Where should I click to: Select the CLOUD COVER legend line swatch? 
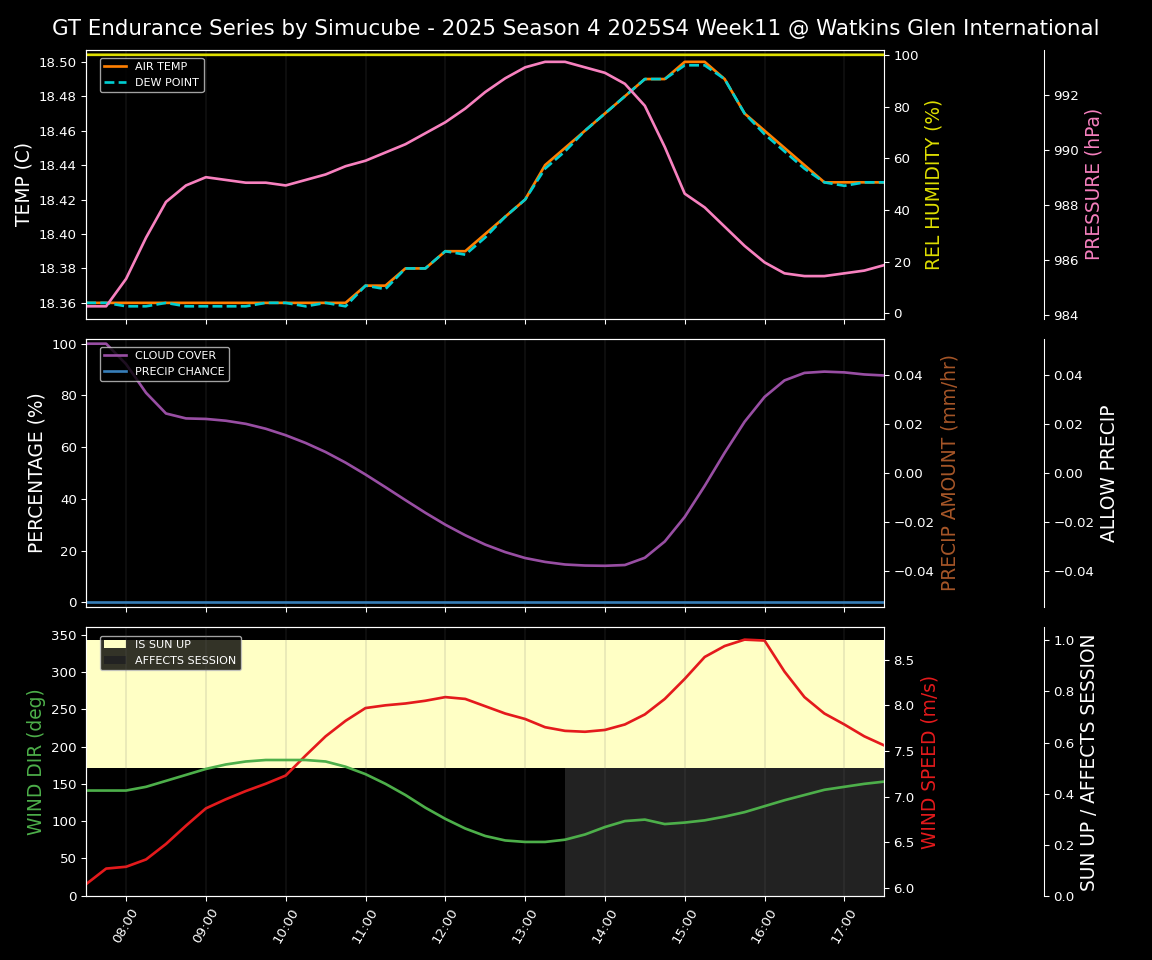click(x=116, y=356)
